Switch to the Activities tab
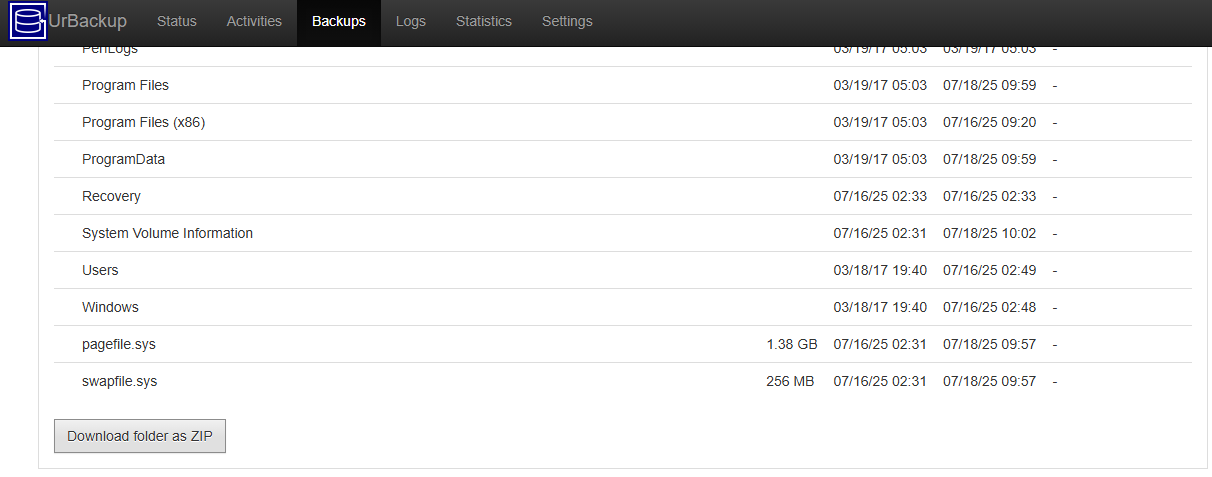This screenshot has width=1212, height=477. pos(254,21)
